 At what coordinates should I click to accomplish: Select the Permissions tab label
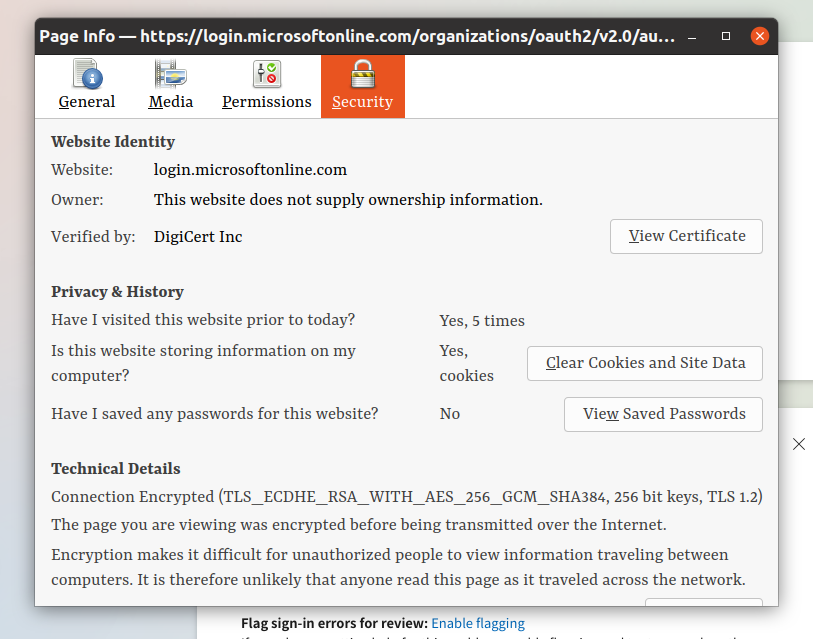click(267, 102)
